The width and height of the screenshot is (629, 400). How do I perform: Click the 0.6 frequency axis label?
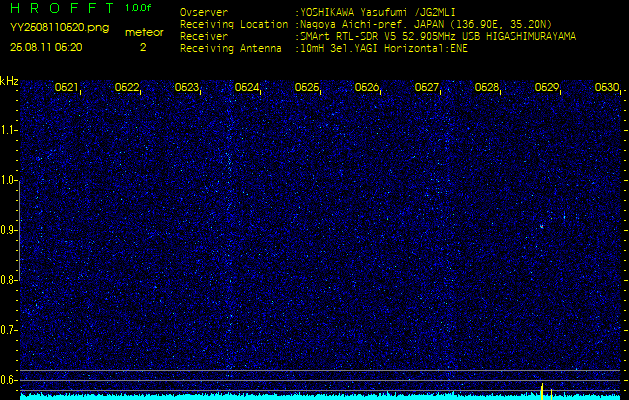8,380
